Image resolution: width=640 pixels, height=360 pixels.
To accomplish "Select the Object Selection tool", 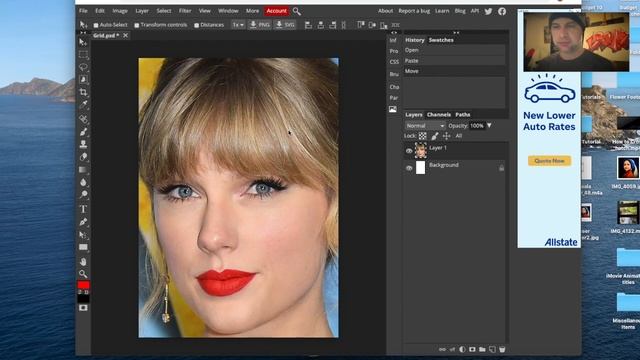I will click(83, 79).
